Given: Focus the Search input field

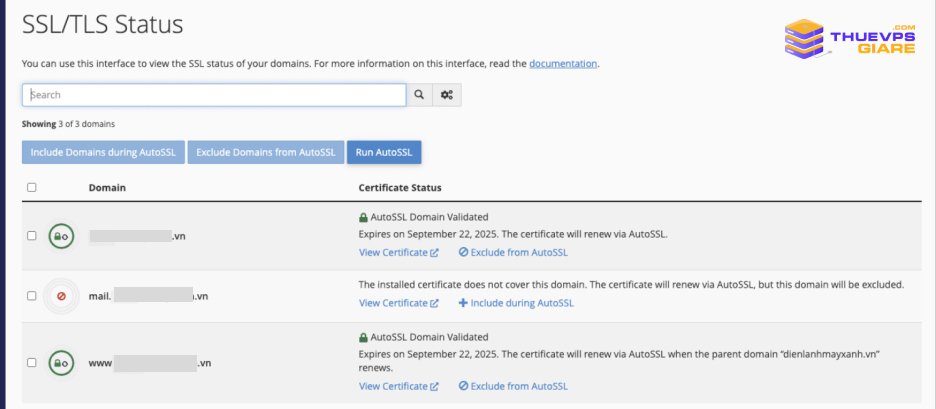Looking at the screenshot, I should (214, 95).
